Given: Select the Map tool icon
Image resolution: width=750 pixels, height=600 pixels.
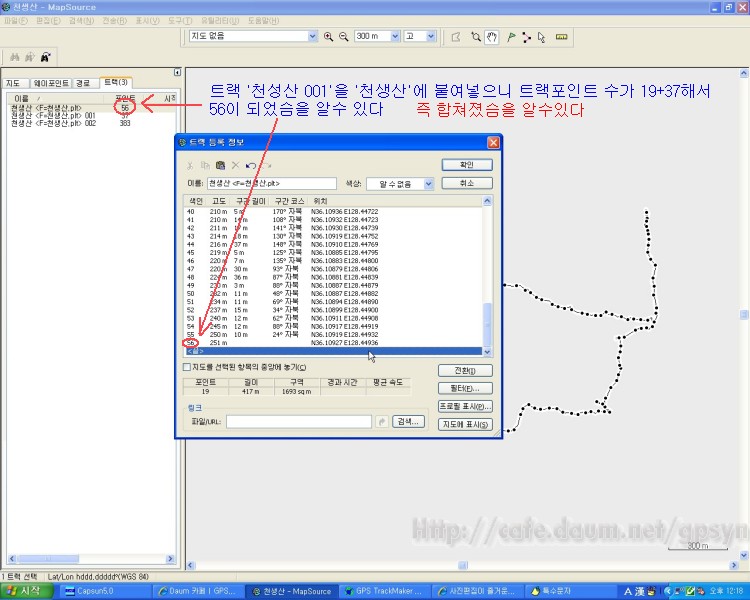Looking at the screenshot, I should [456, 37].
